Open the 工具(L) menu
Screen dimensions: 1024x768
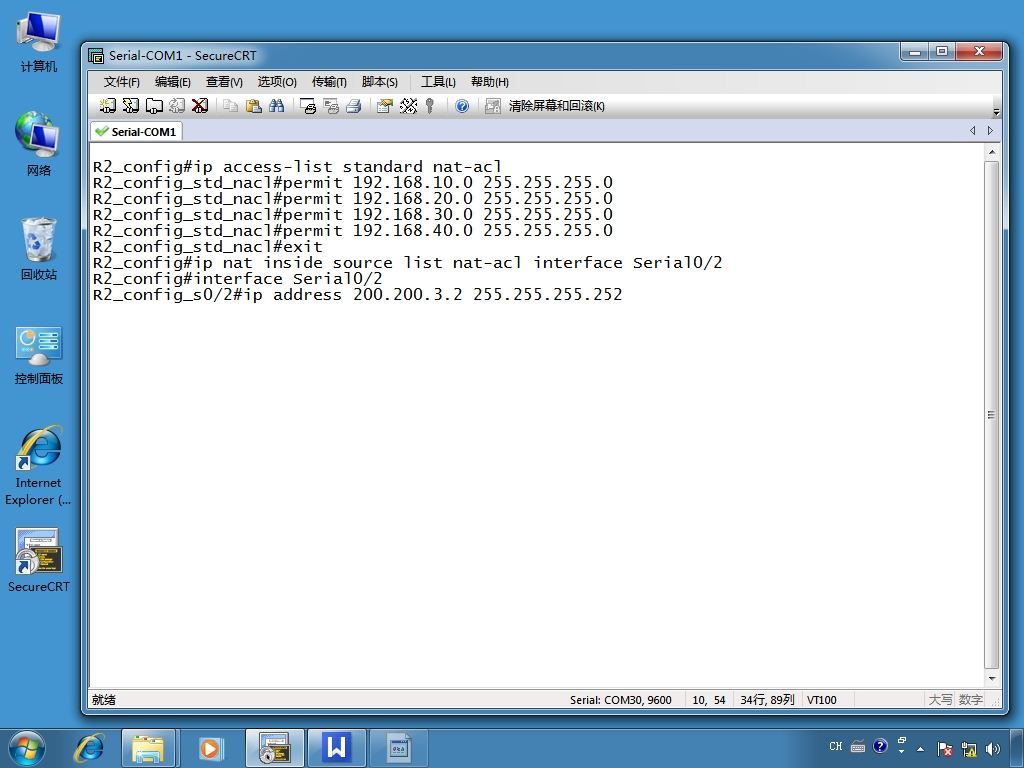(x=438, y=82)
